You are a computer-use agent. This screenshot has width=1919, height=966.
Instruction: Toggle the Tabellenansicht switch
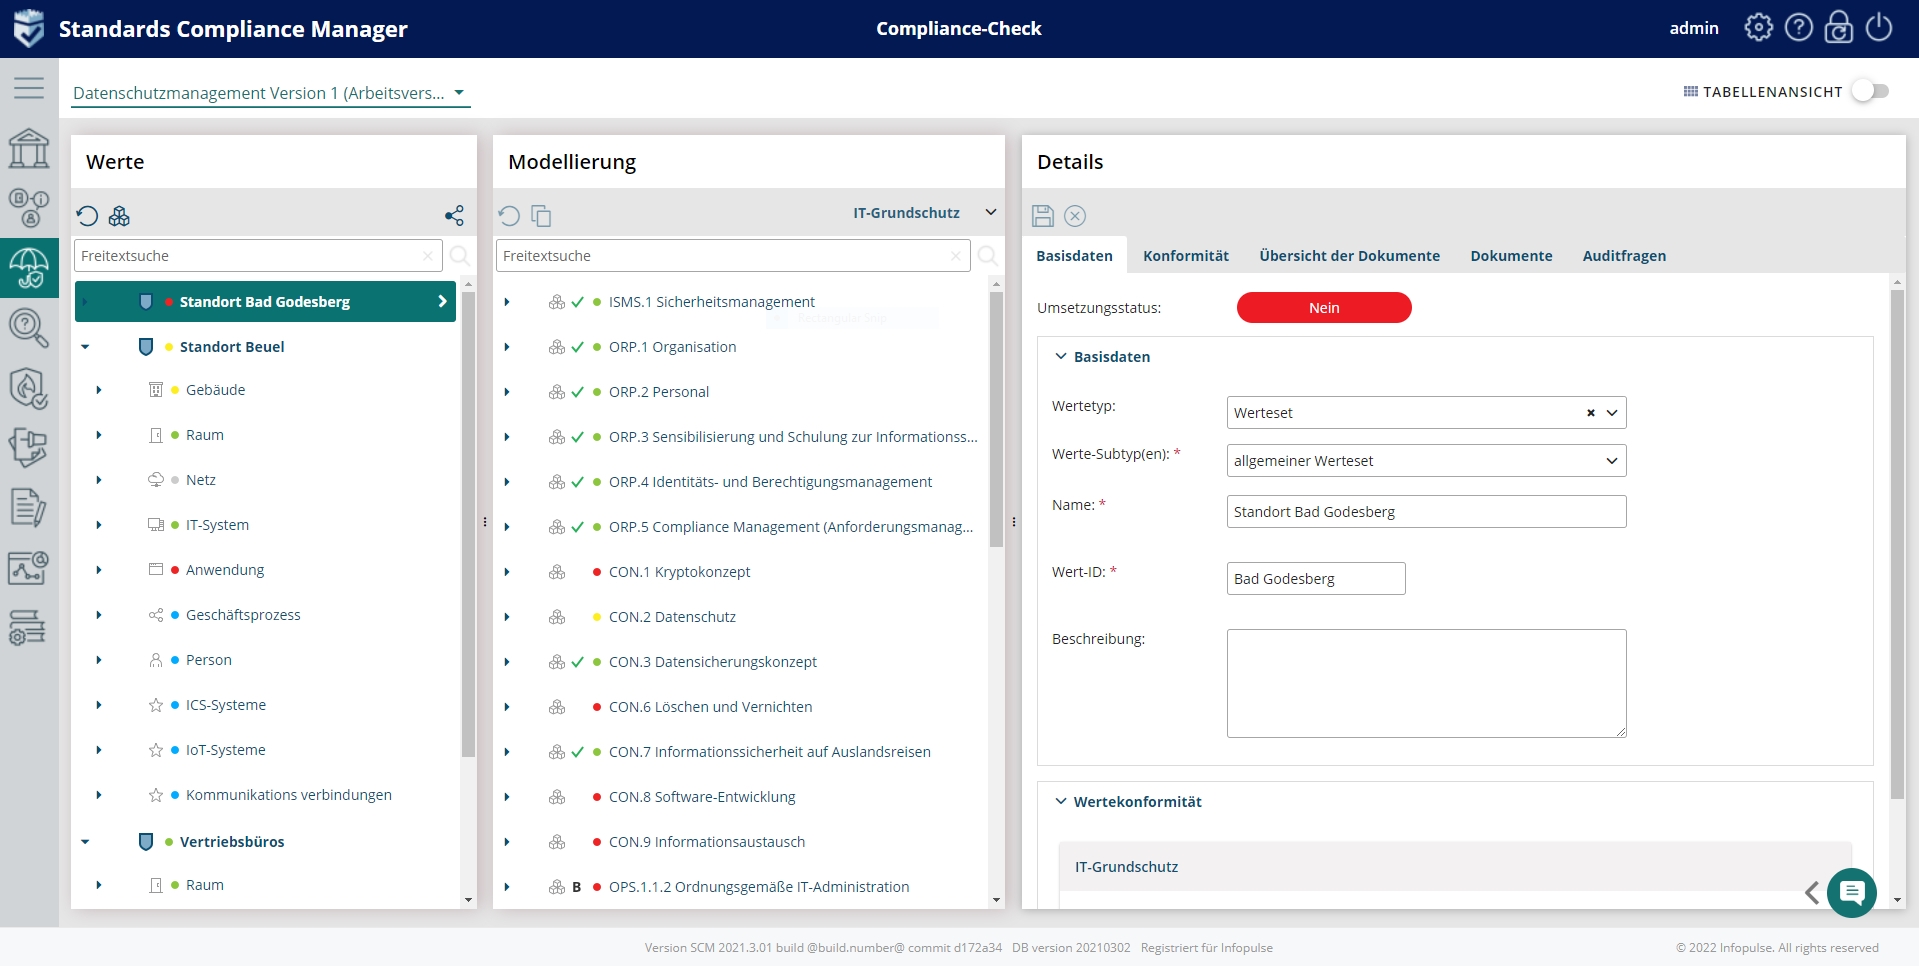1869,91
